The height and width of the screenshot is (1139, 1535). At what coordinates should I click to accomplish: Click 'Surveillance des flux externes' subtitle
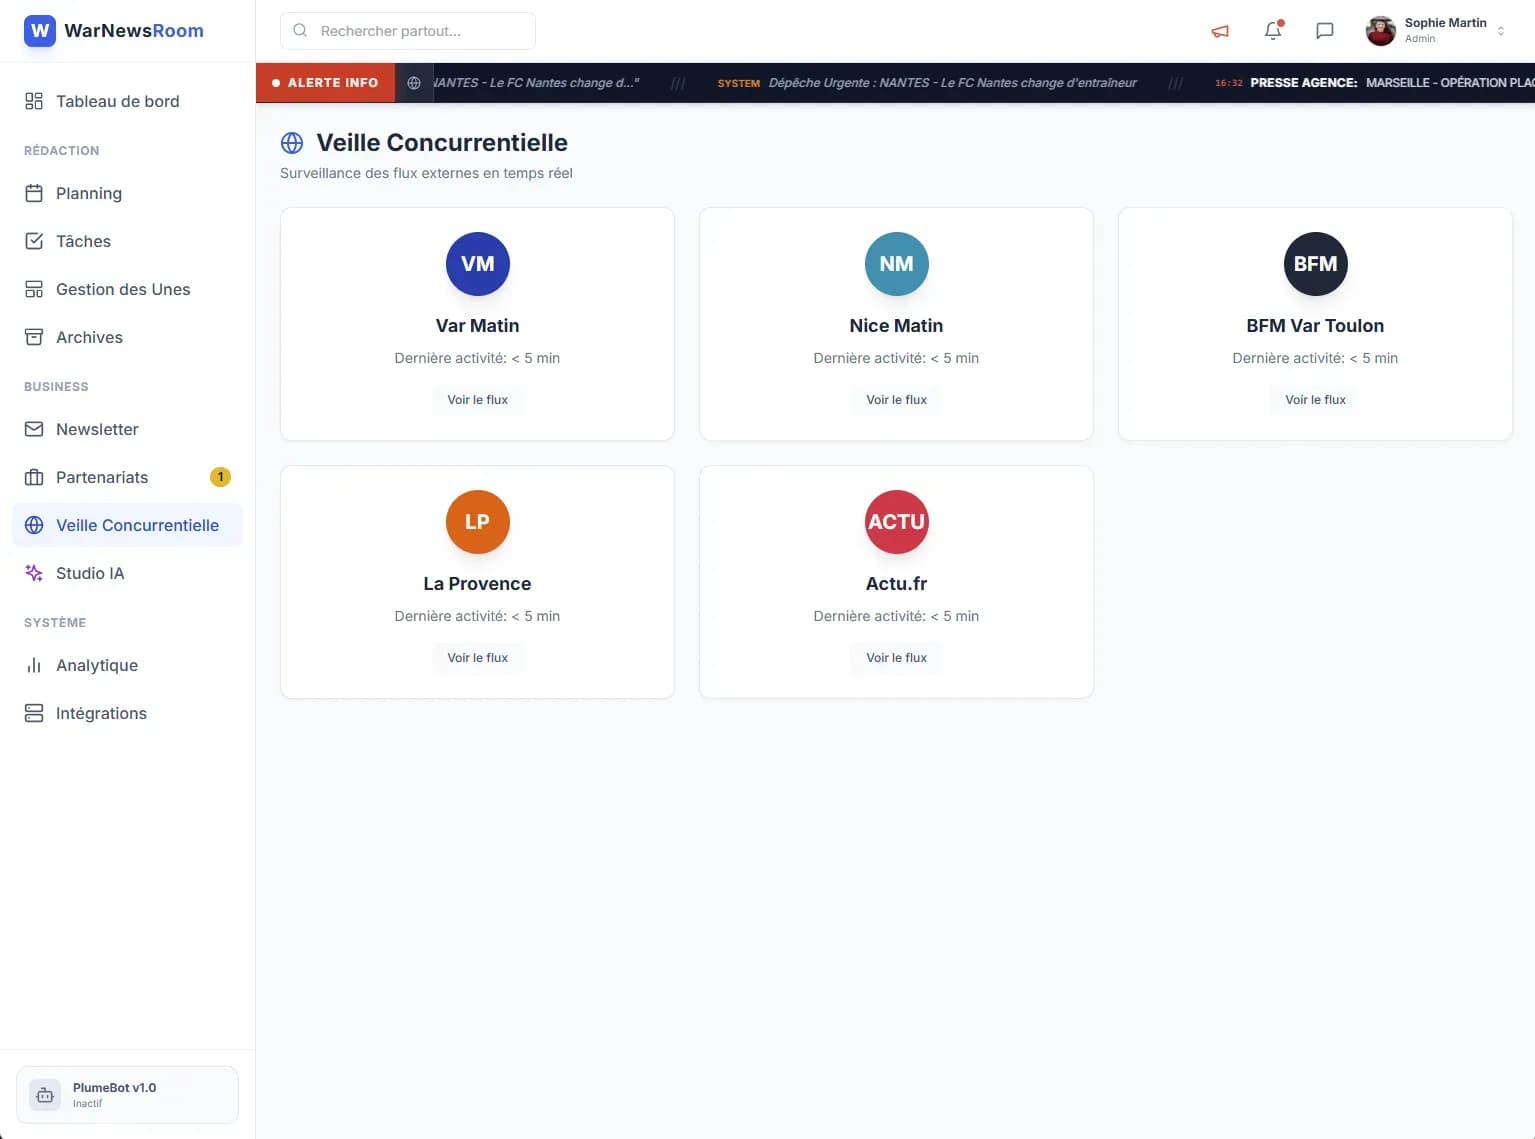click(426, 173)
